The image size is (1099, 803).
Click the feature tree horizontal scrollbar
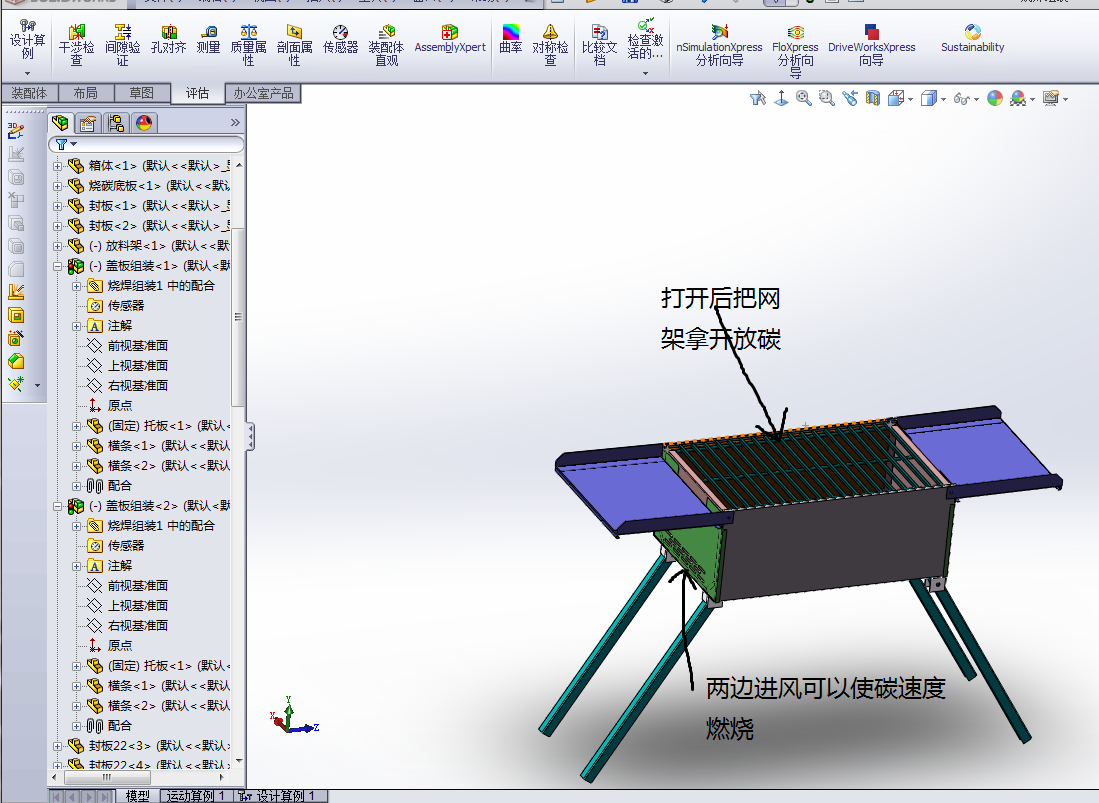click(107, 777)
